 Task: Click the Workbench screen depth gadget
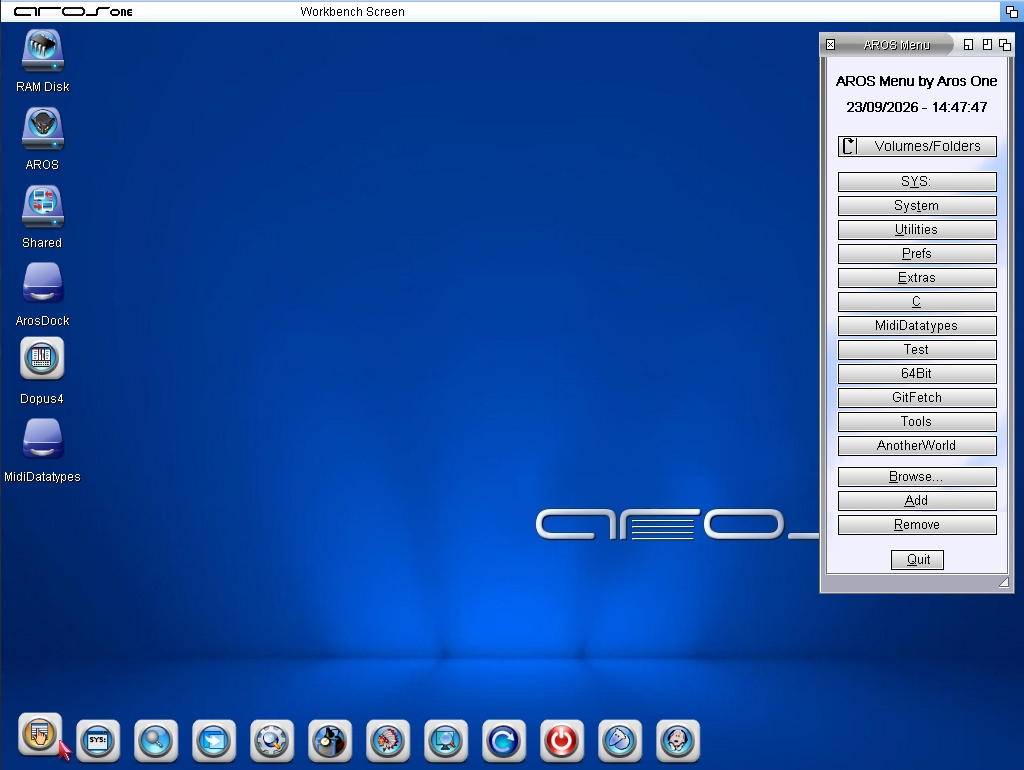(x=1012, y=11)
